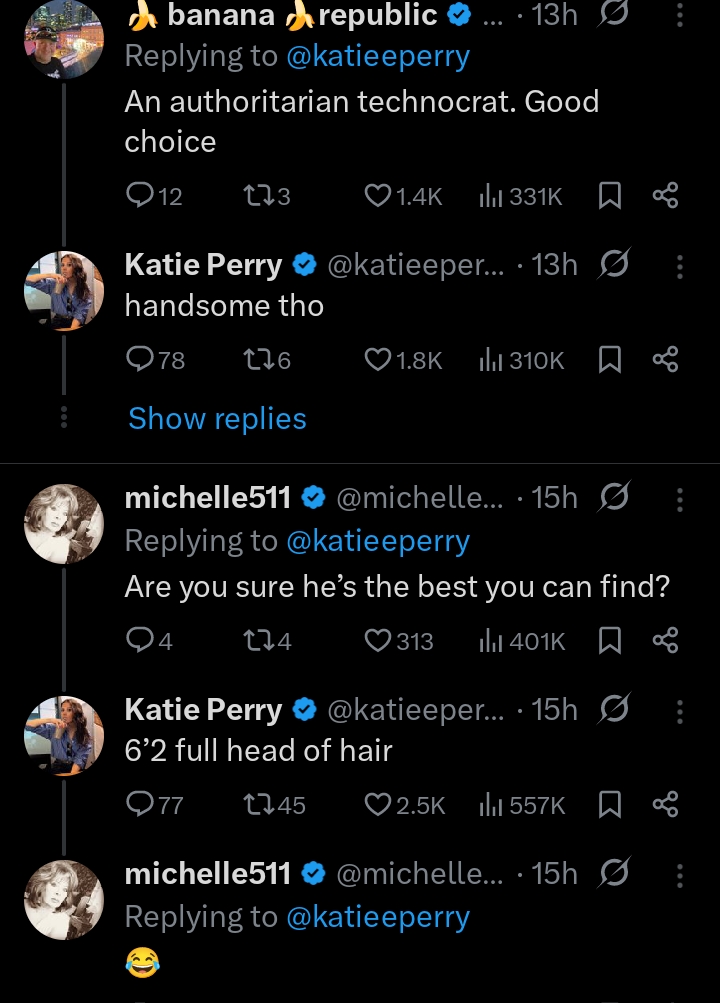This screenshot has height=1003, width=720.
Task: Expand the Show replies link
Action: pyautogui.click(x=217, y=419)
